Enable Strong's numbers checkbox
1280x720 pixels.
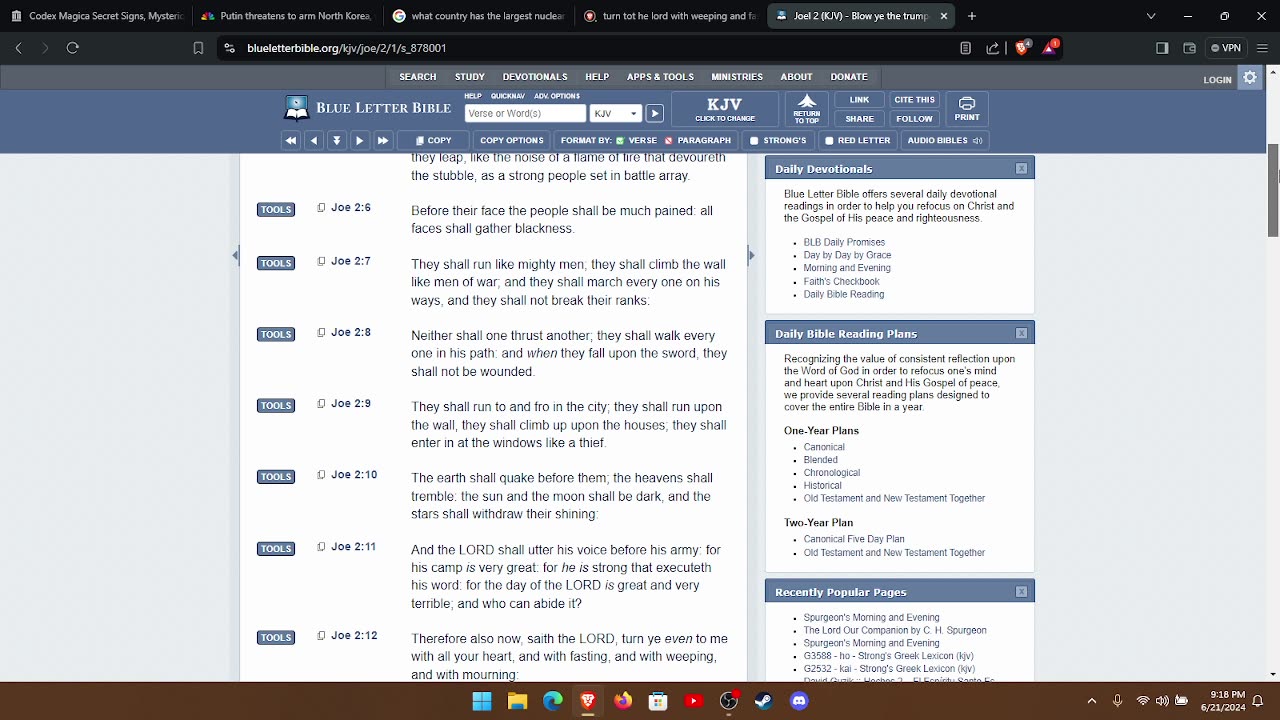pos(755,141)
